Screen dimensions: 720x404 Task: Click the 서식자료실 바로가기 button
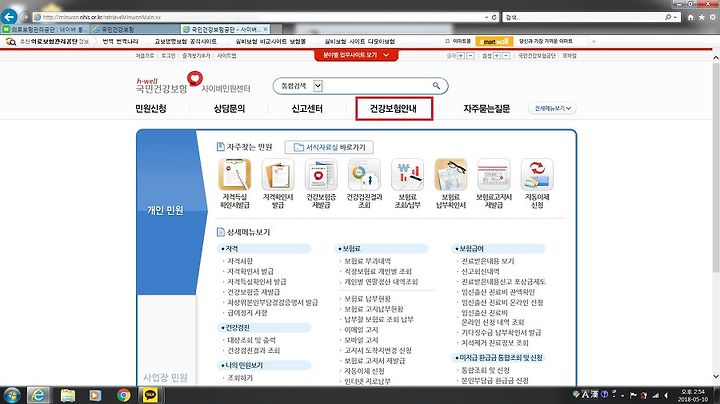click(329, 147)
